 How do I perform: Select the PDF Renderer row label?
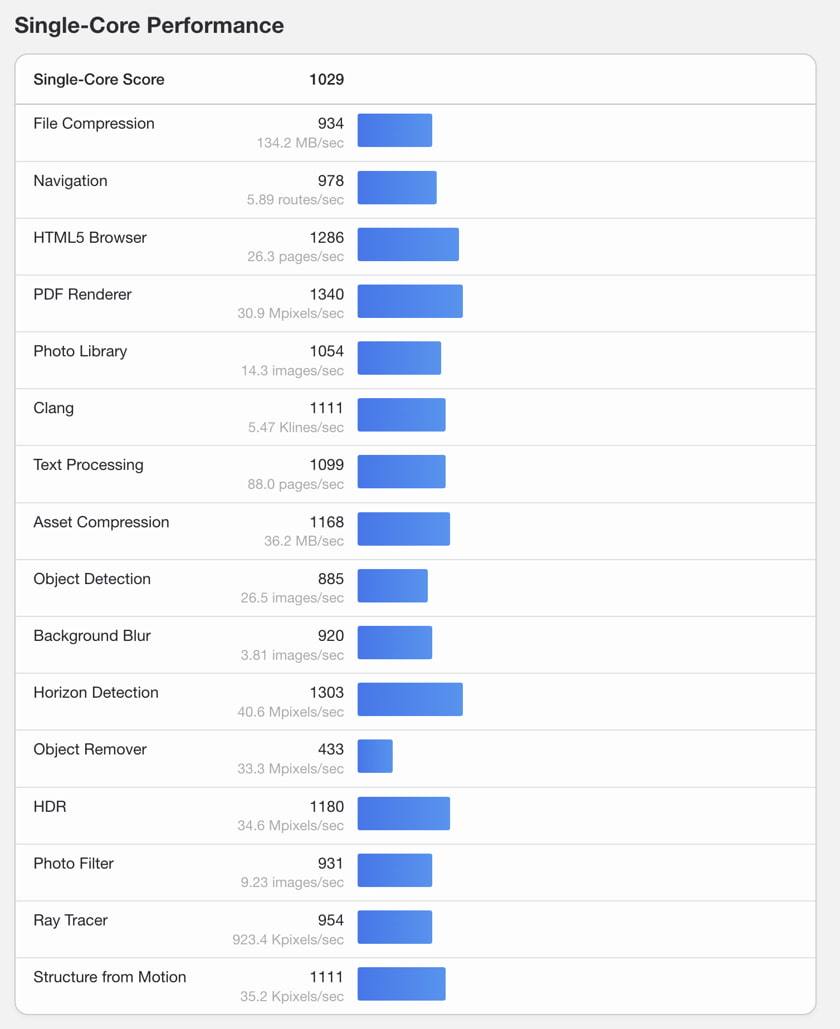[83, 294]
